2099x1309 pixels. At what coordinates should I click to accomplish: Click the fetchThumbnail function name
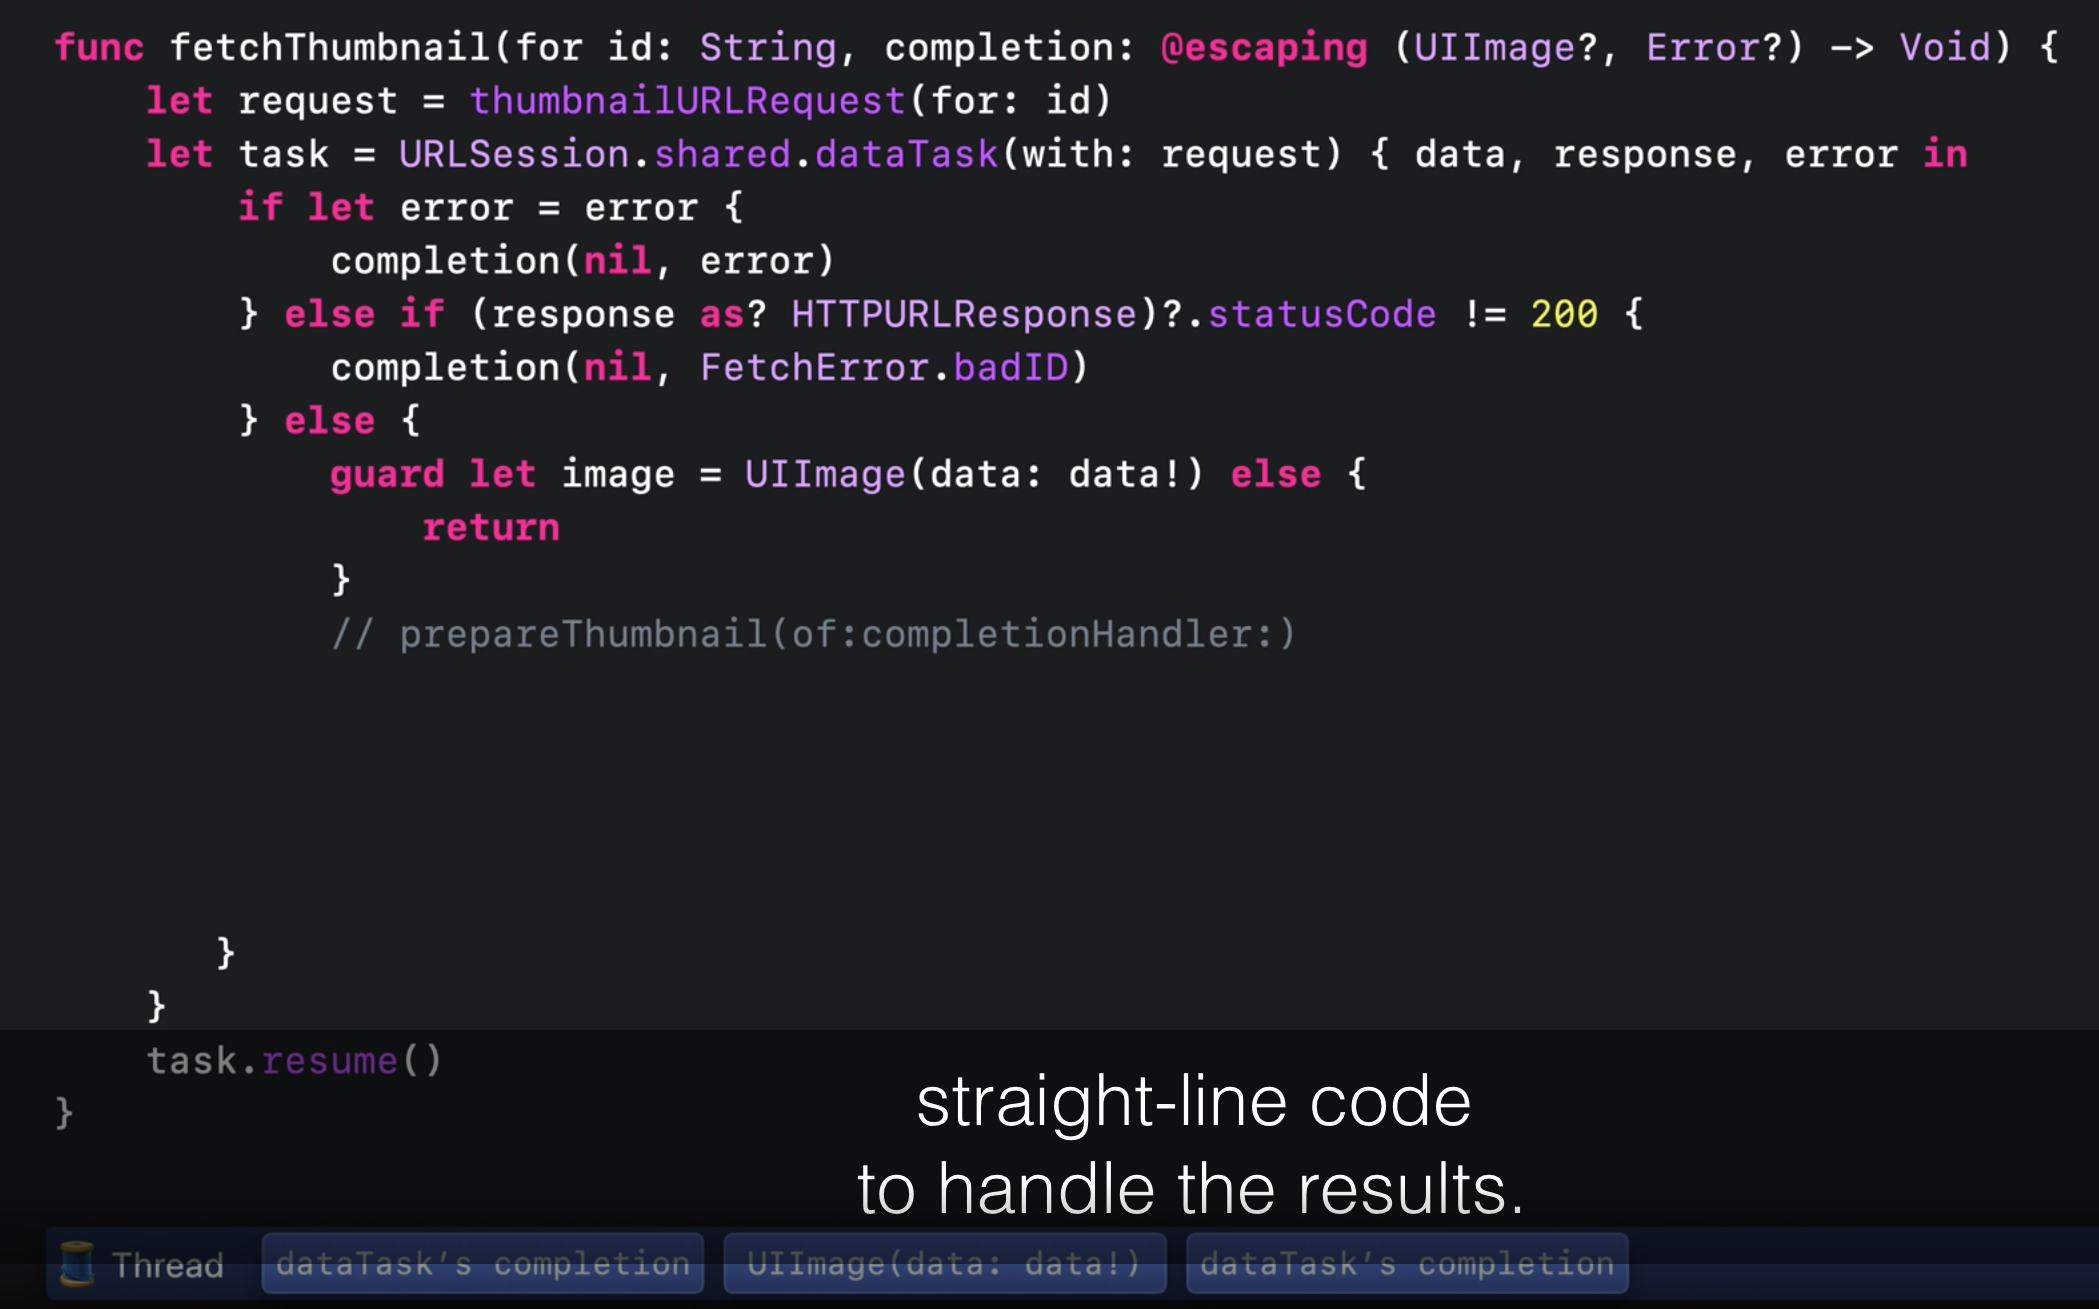(330, 47)
